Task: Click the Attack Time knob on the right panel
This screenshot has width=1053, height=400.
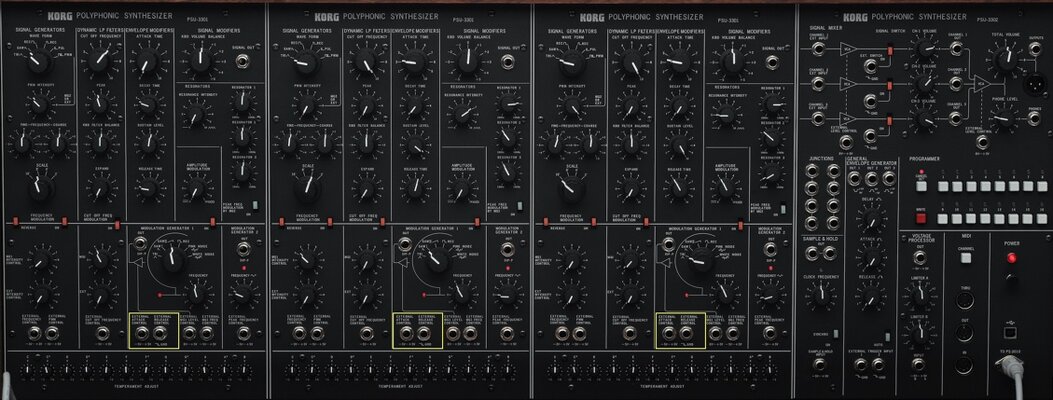Action: 679,62
